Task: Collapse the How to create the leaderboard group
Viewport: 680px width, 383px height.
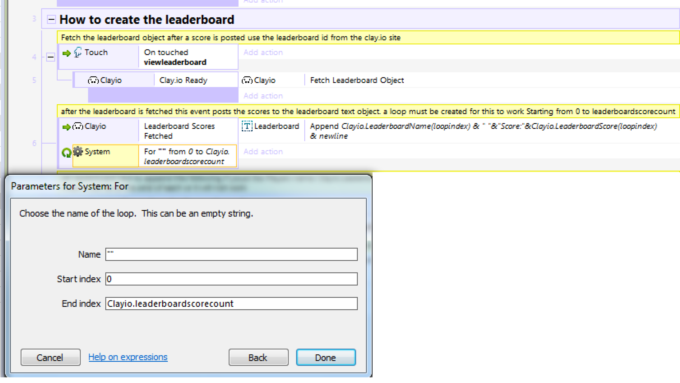Action: pyautogui.click(x=51, y=20)
